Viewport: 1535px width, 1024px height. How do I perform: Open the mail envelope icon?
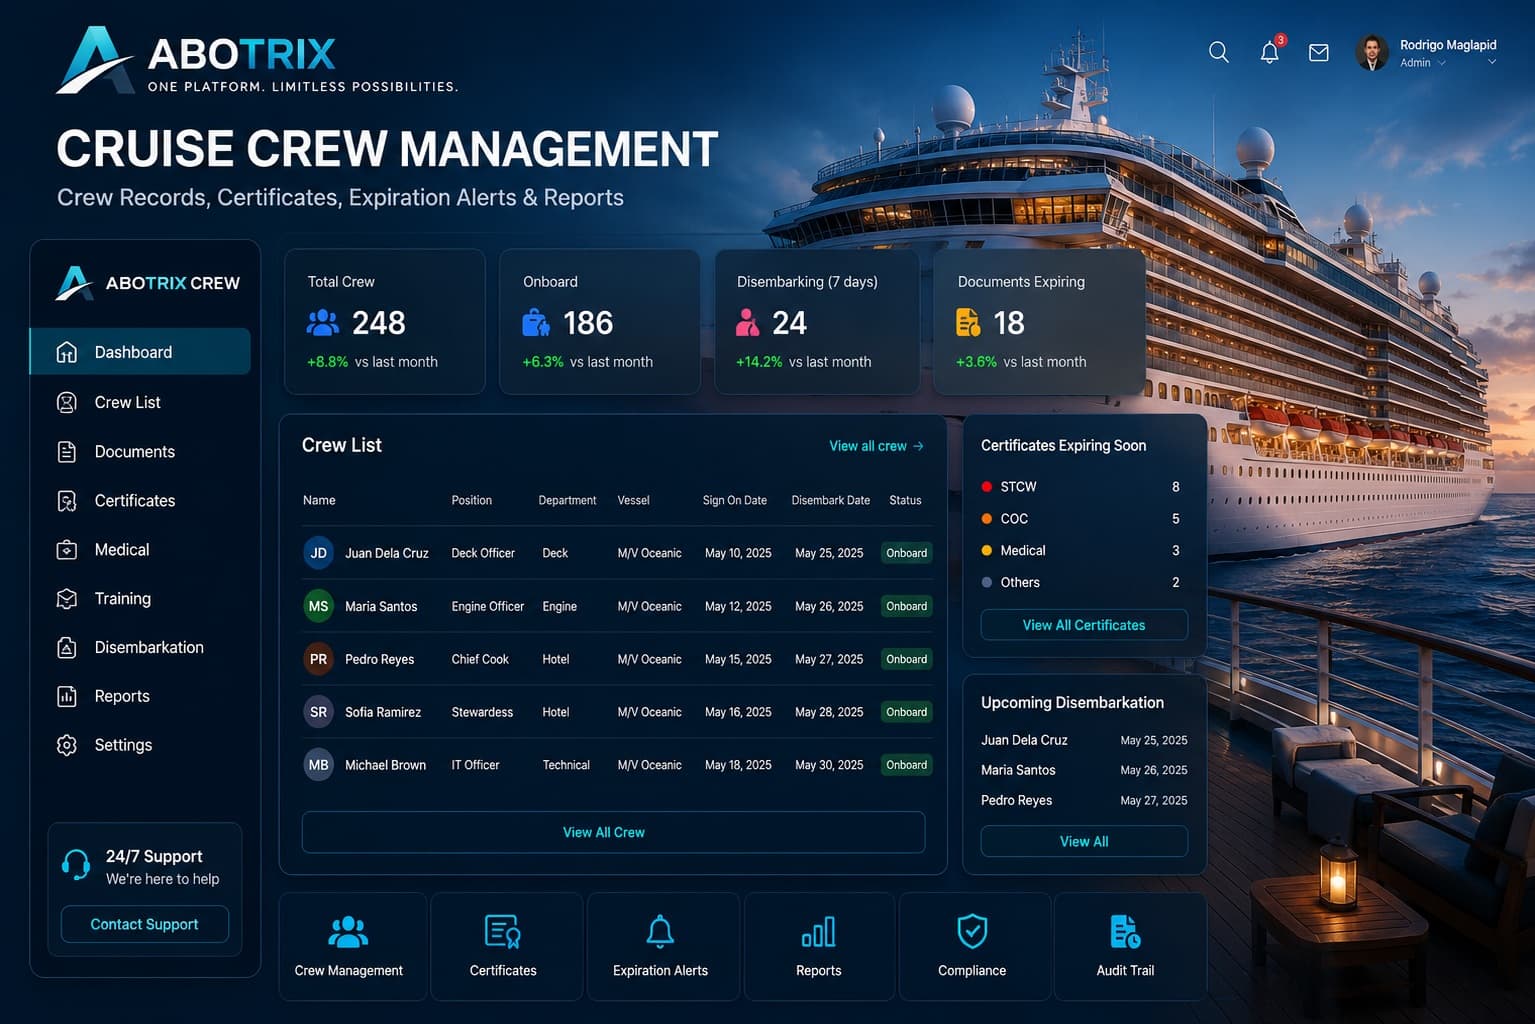click(x=1319, y=52)
